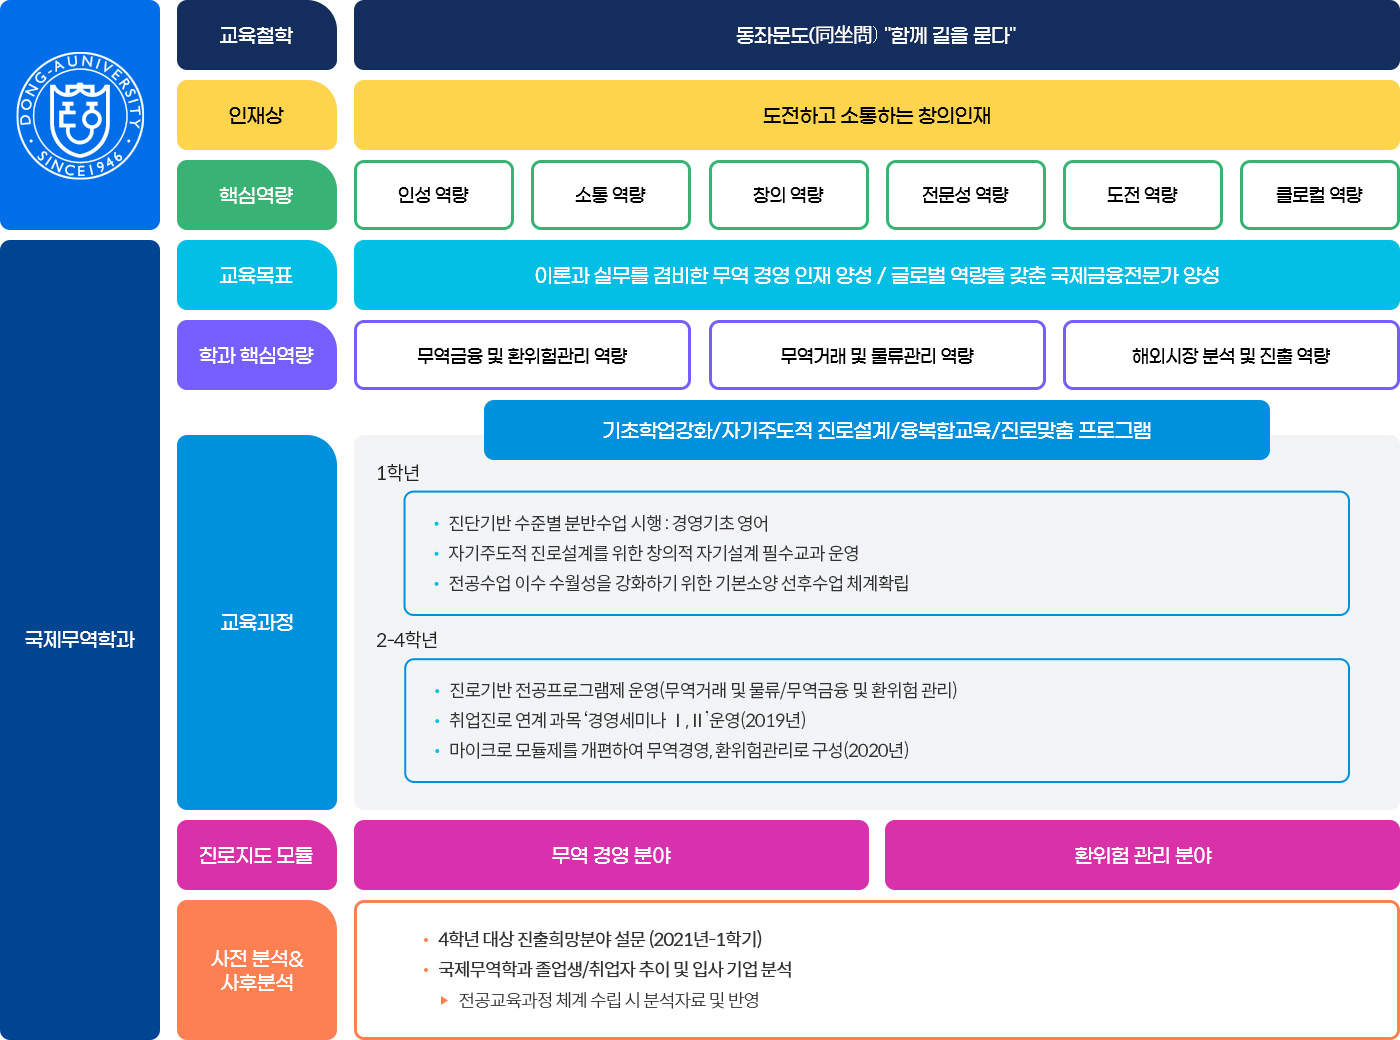Click the 국제무역학과 sidebar panel
The width and height of the screenshot is (1400, 1040).
[80, 640]
